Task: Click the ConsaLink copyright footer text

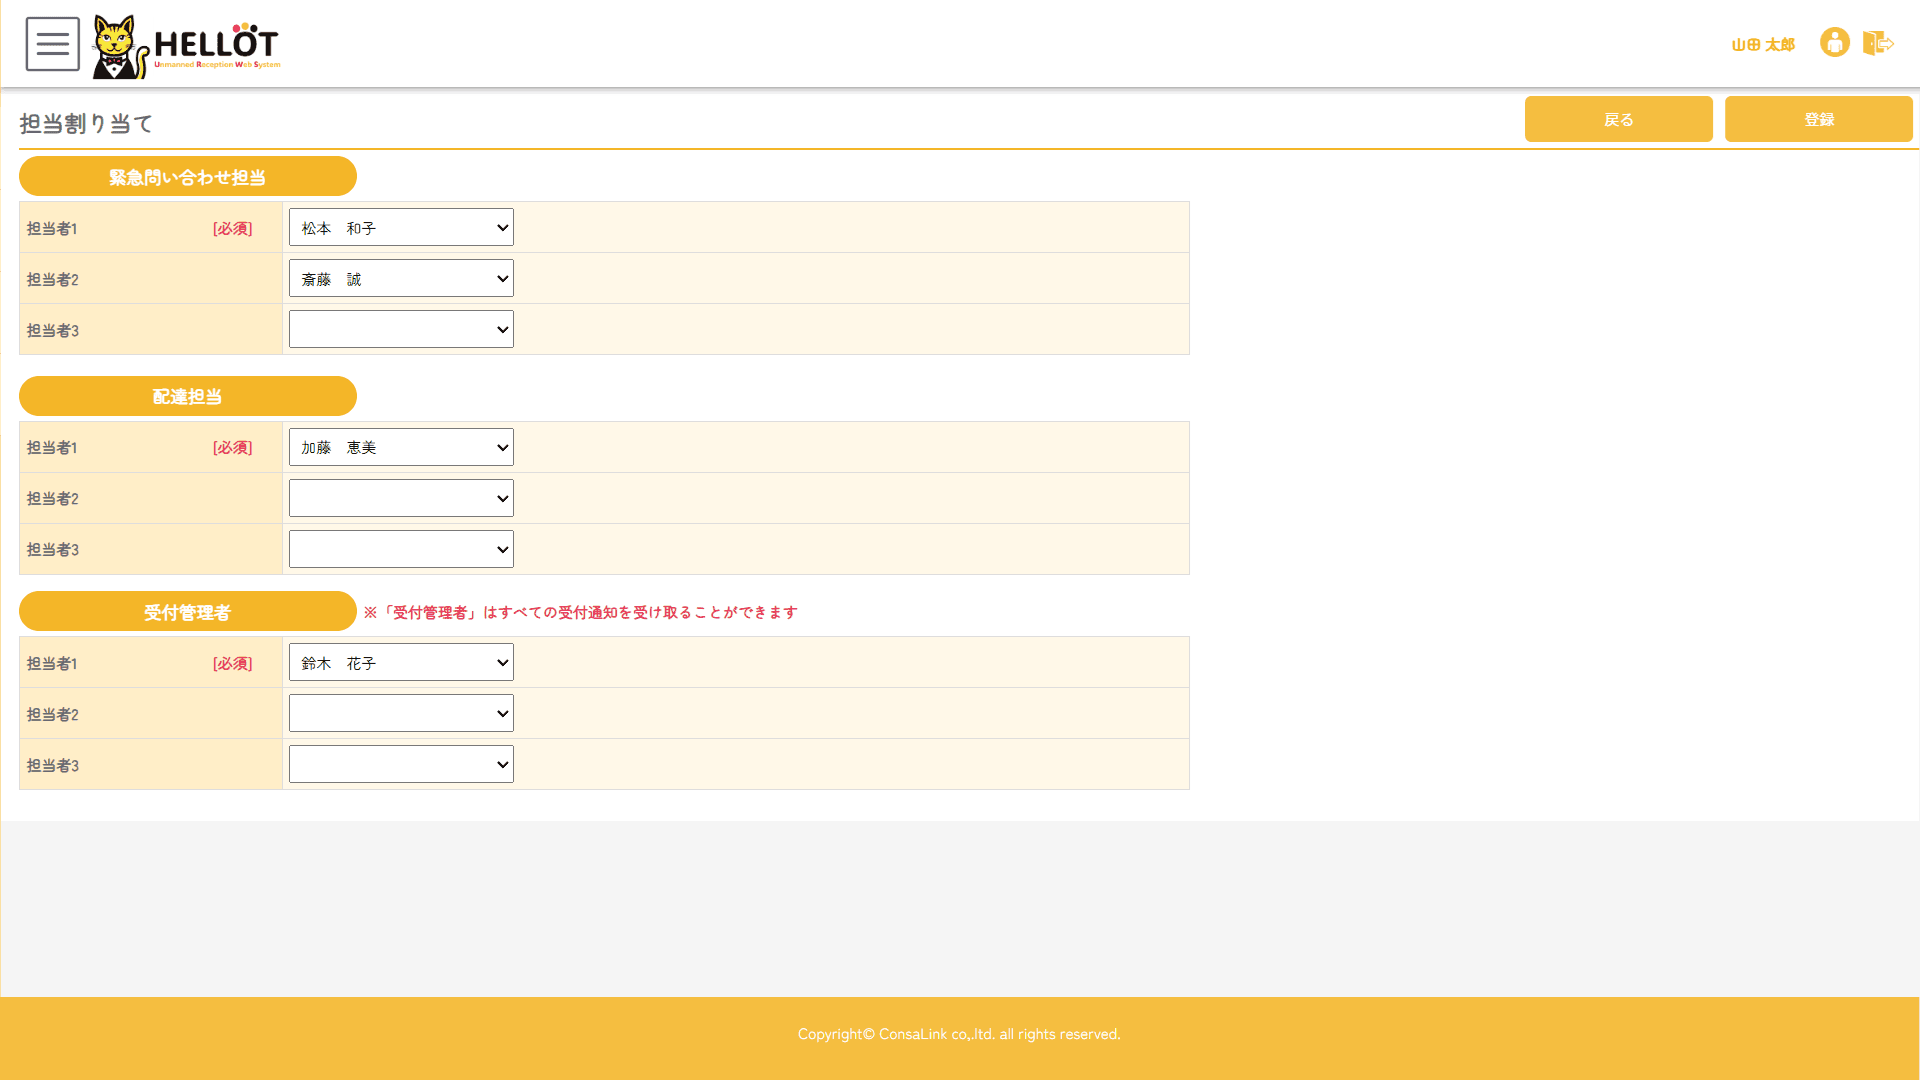Action: click(x=958, y=1034)
